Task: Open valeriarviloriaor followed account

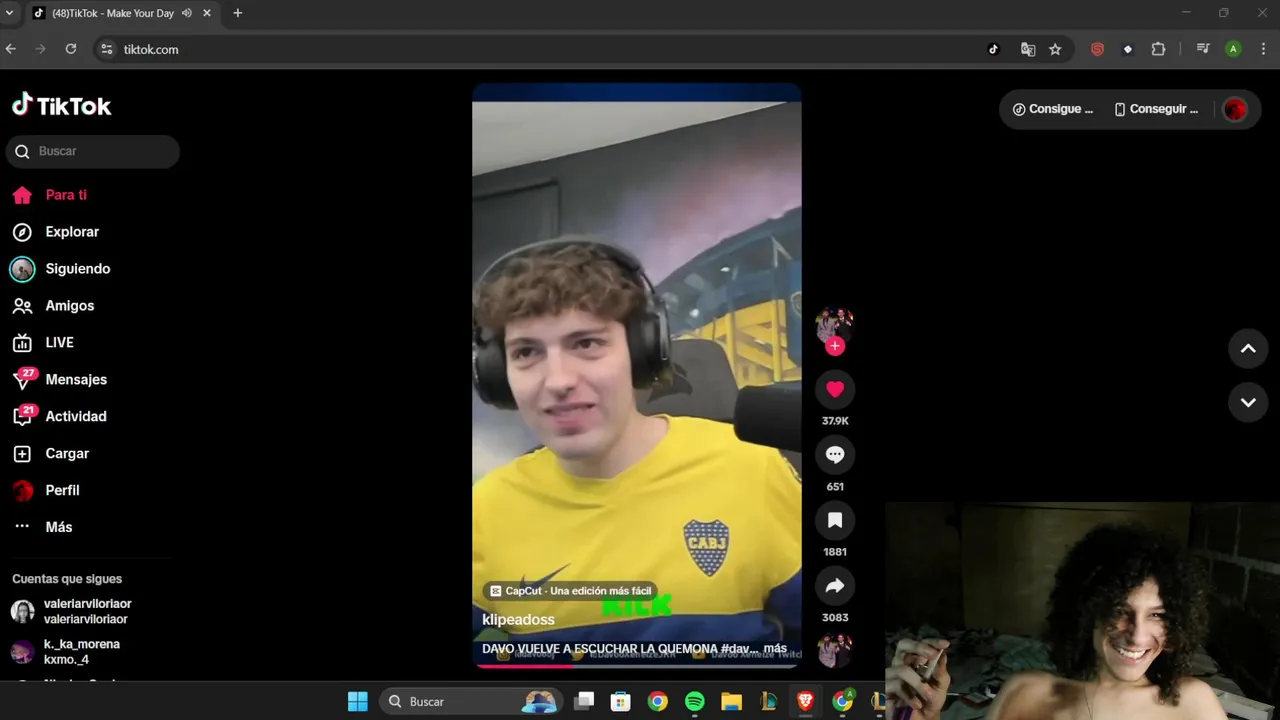Action: coord(88,611)
